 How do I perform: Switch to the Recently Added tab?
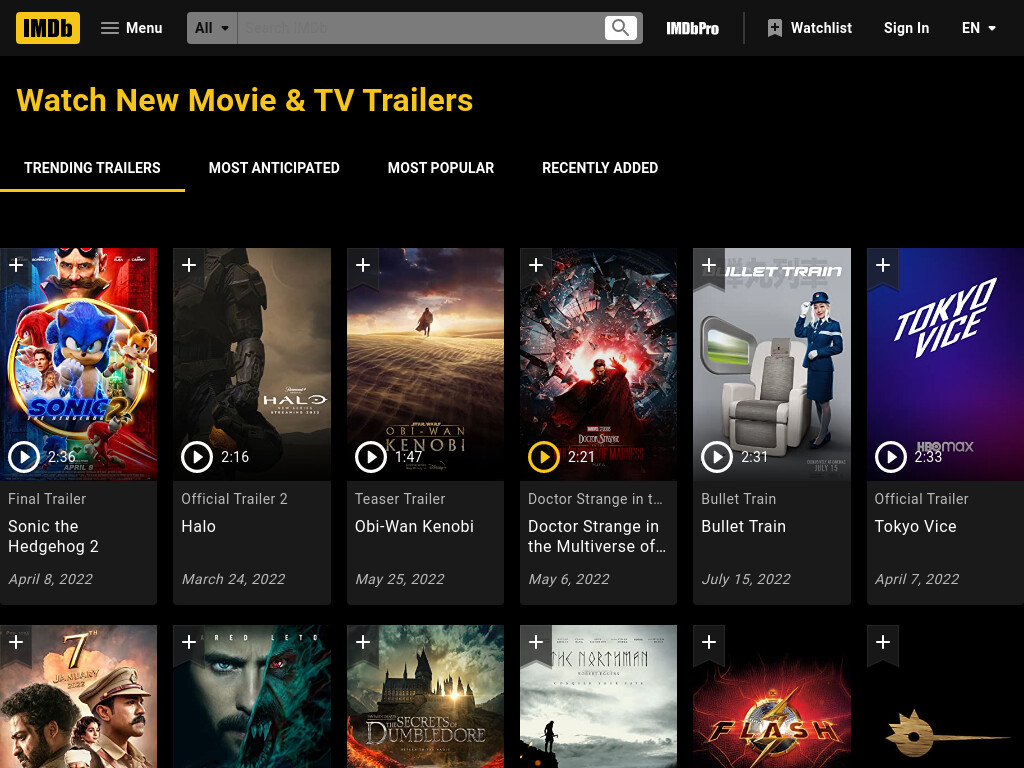[600, 168]
